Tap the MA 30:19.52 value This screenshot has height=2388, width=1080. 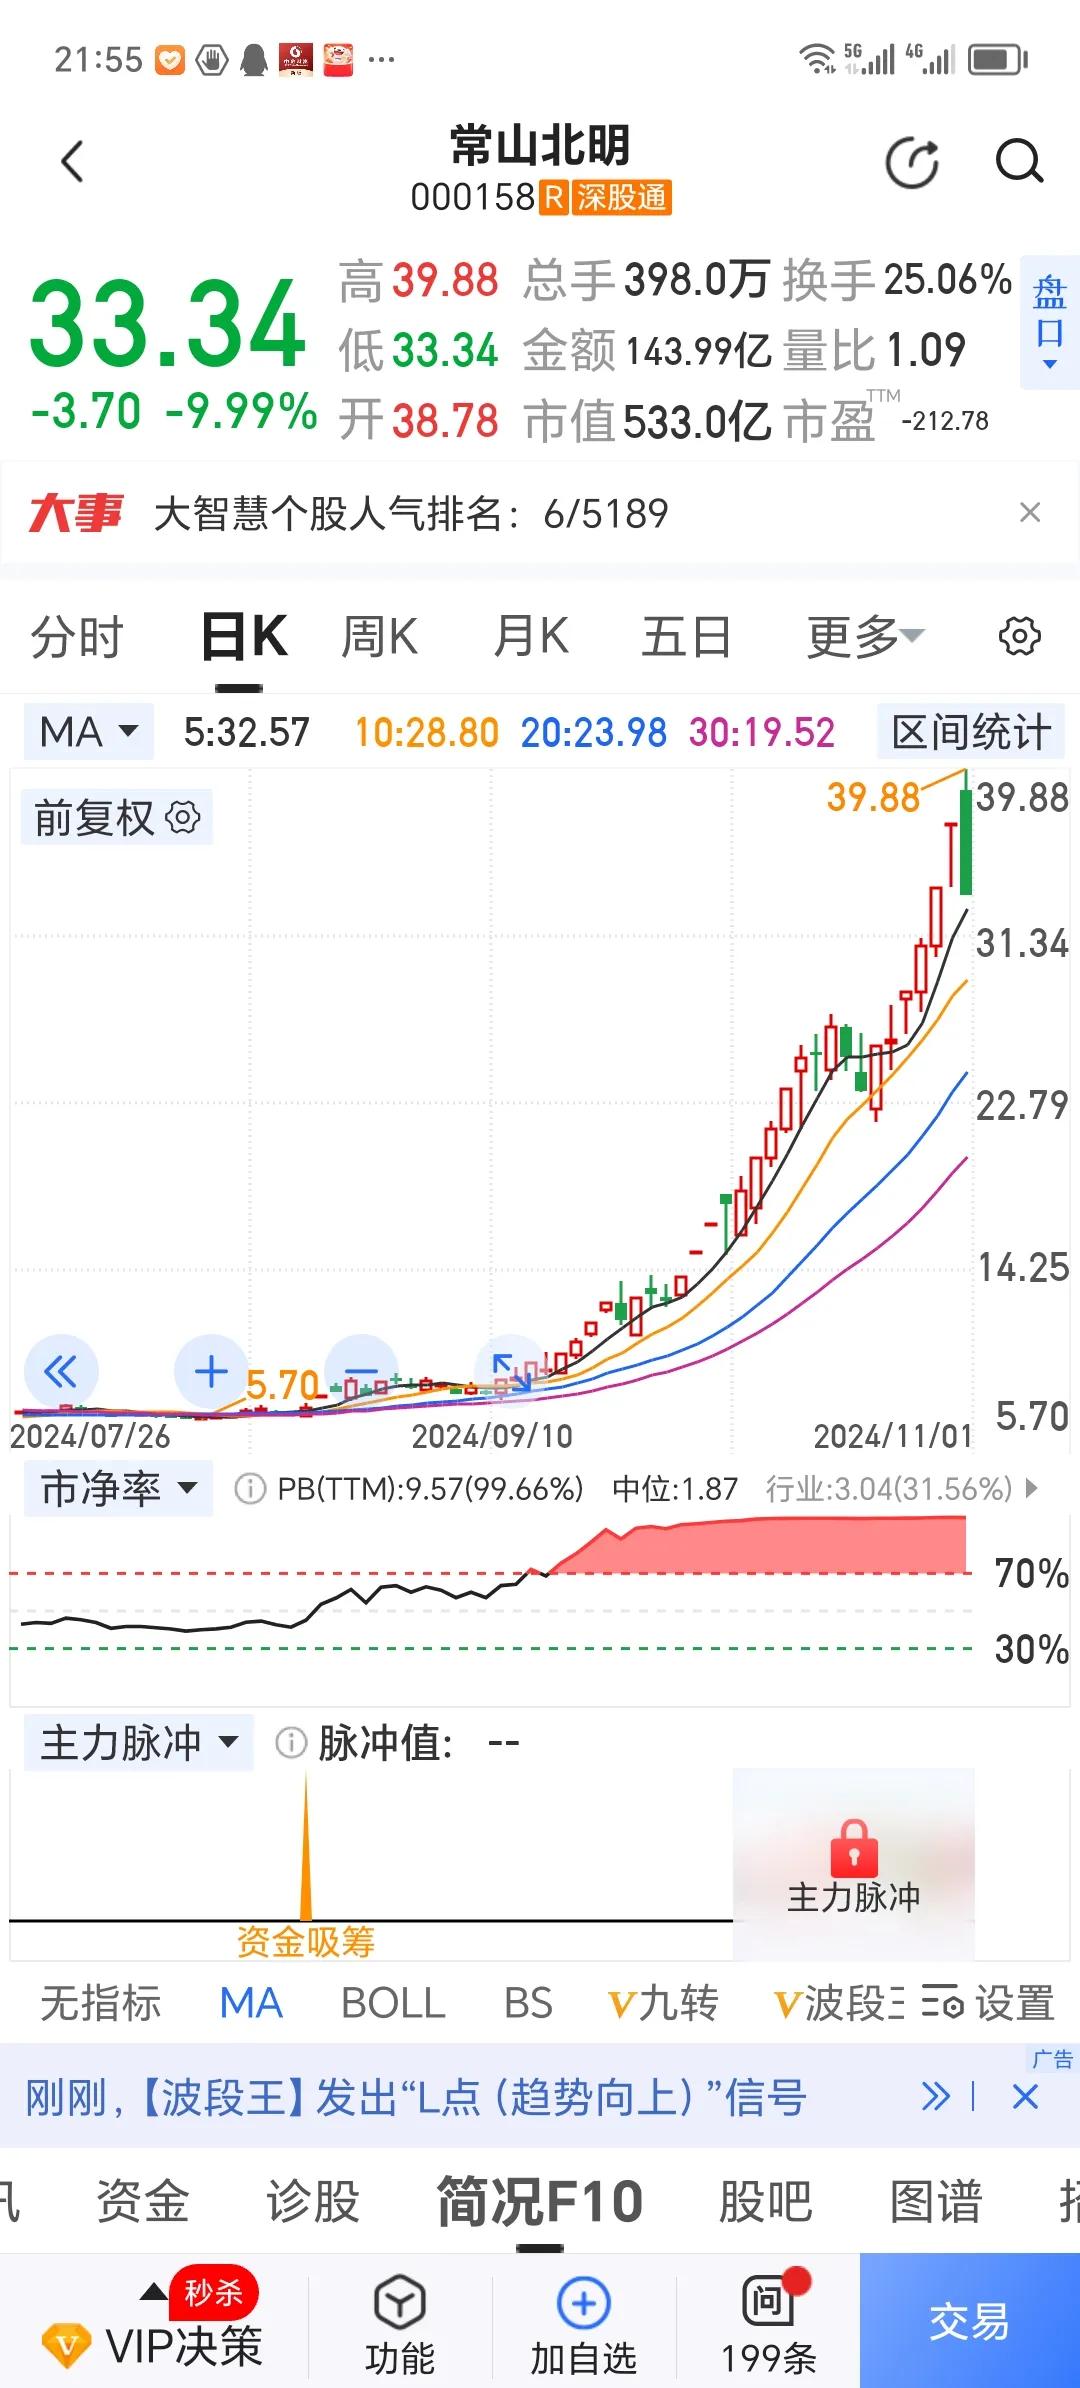[762, 732]
